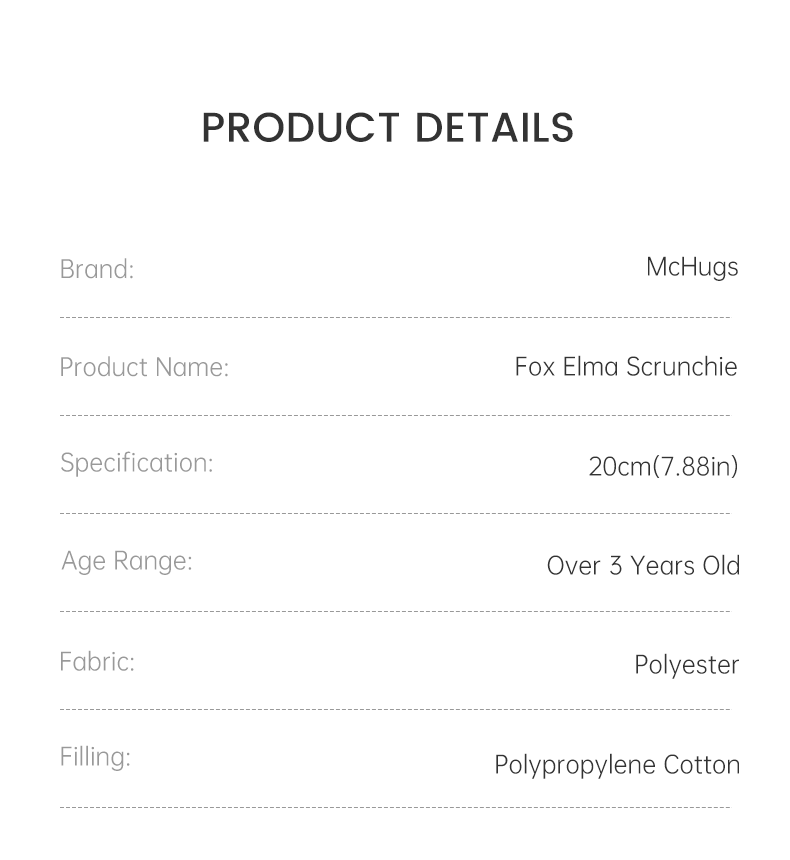This screenshot has width=790, height=860.
Task: Click the Fabric label
Action: [97, 662]
